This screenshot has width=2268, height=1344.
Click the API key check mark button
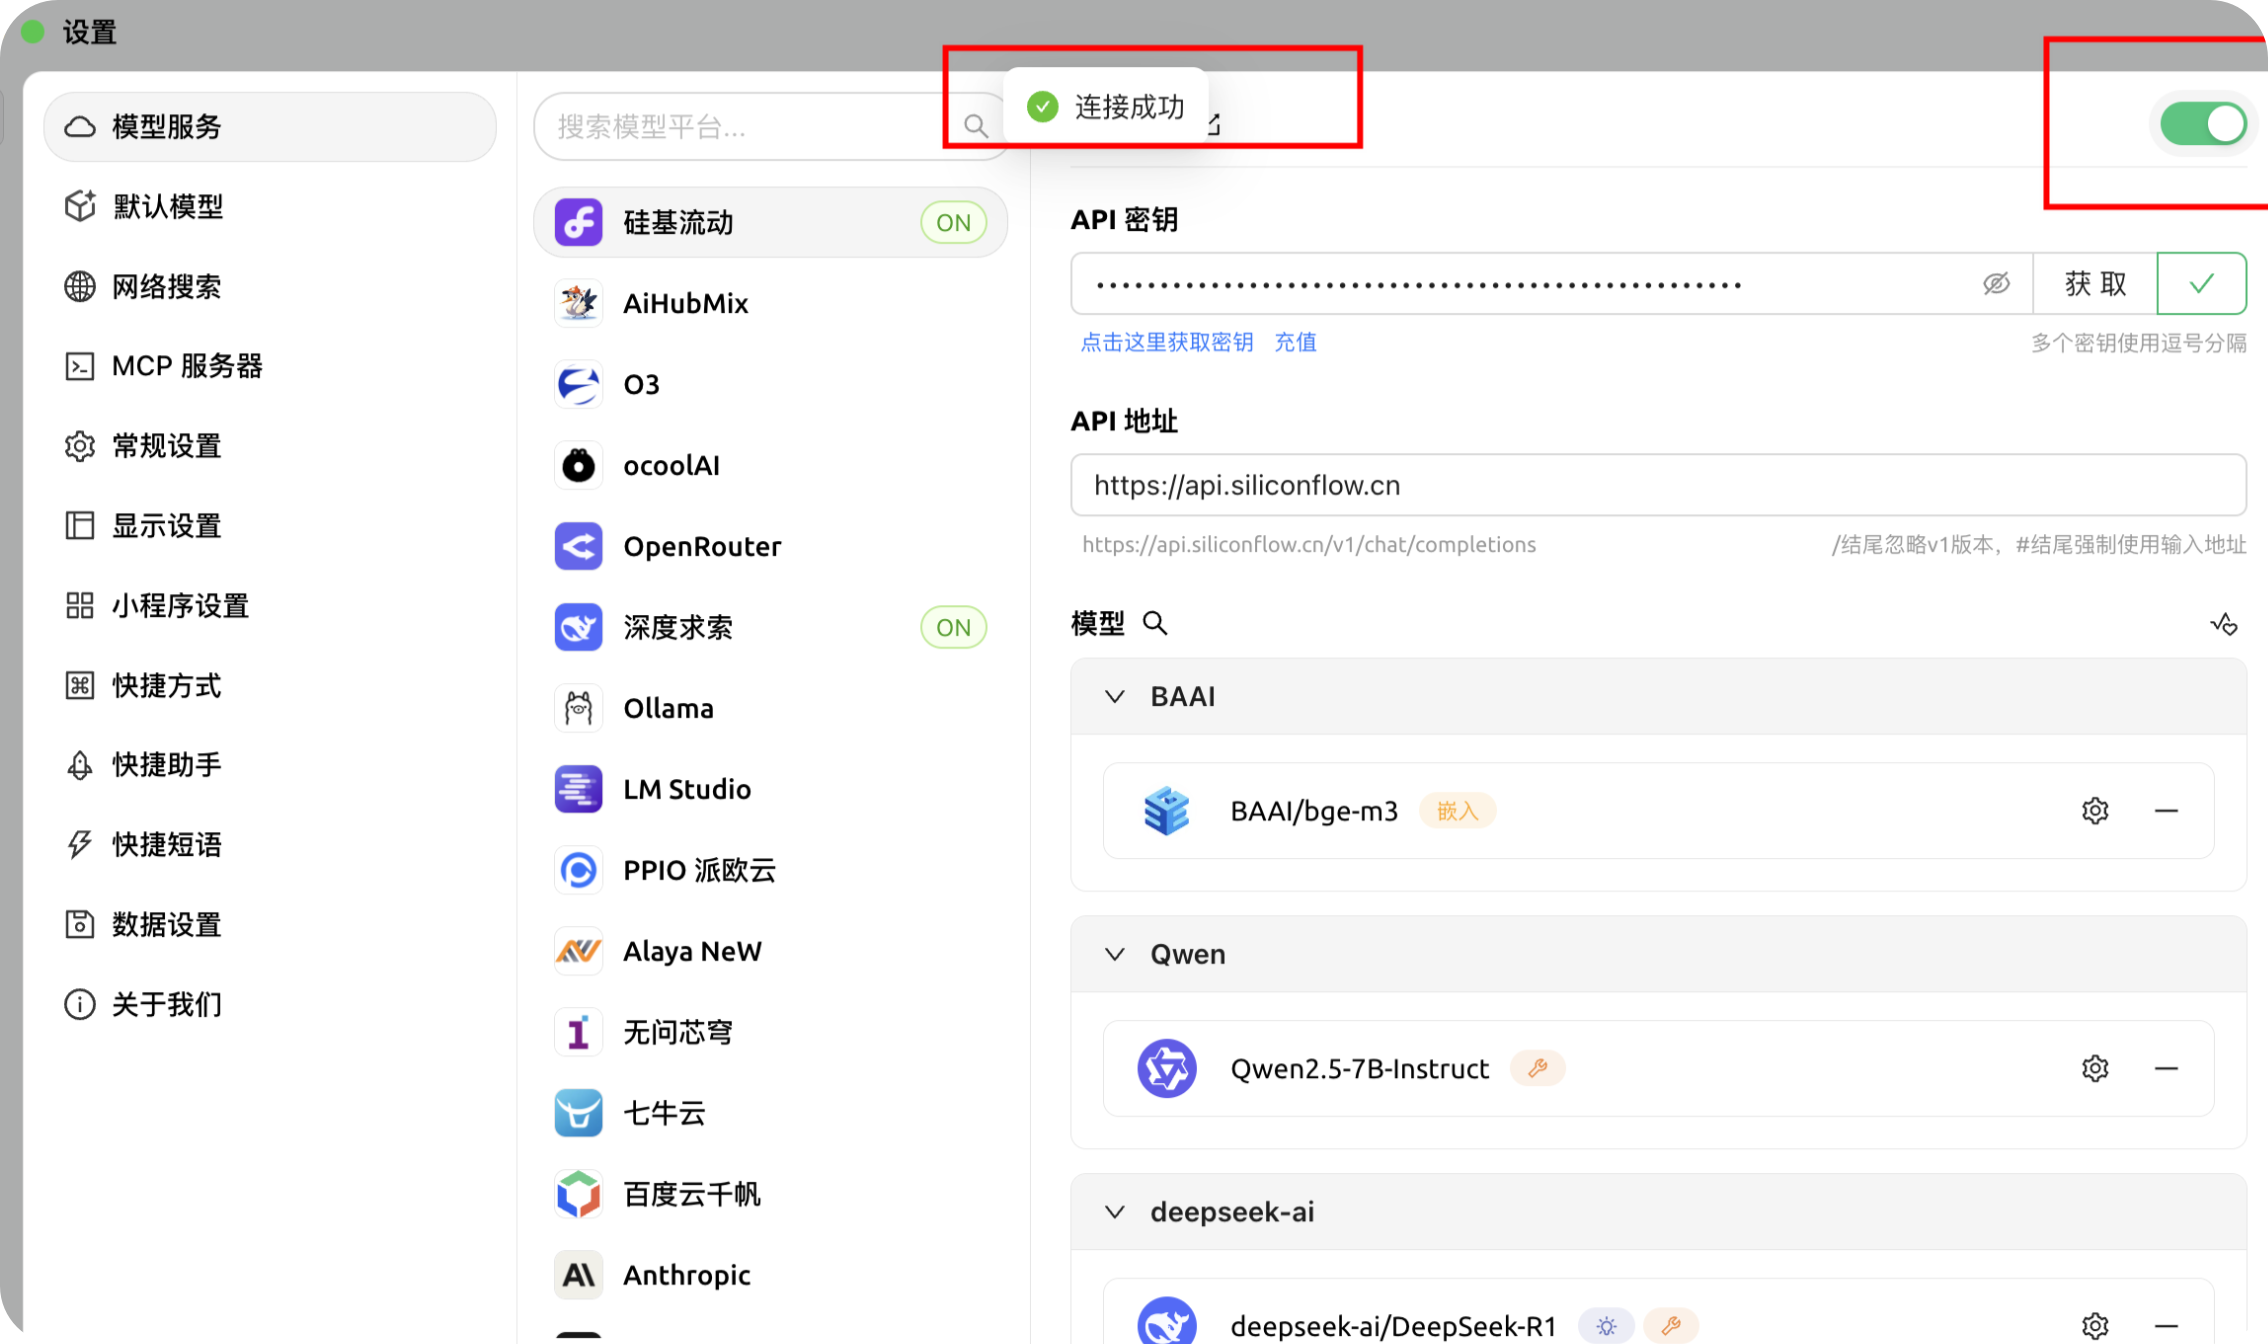2201,284
